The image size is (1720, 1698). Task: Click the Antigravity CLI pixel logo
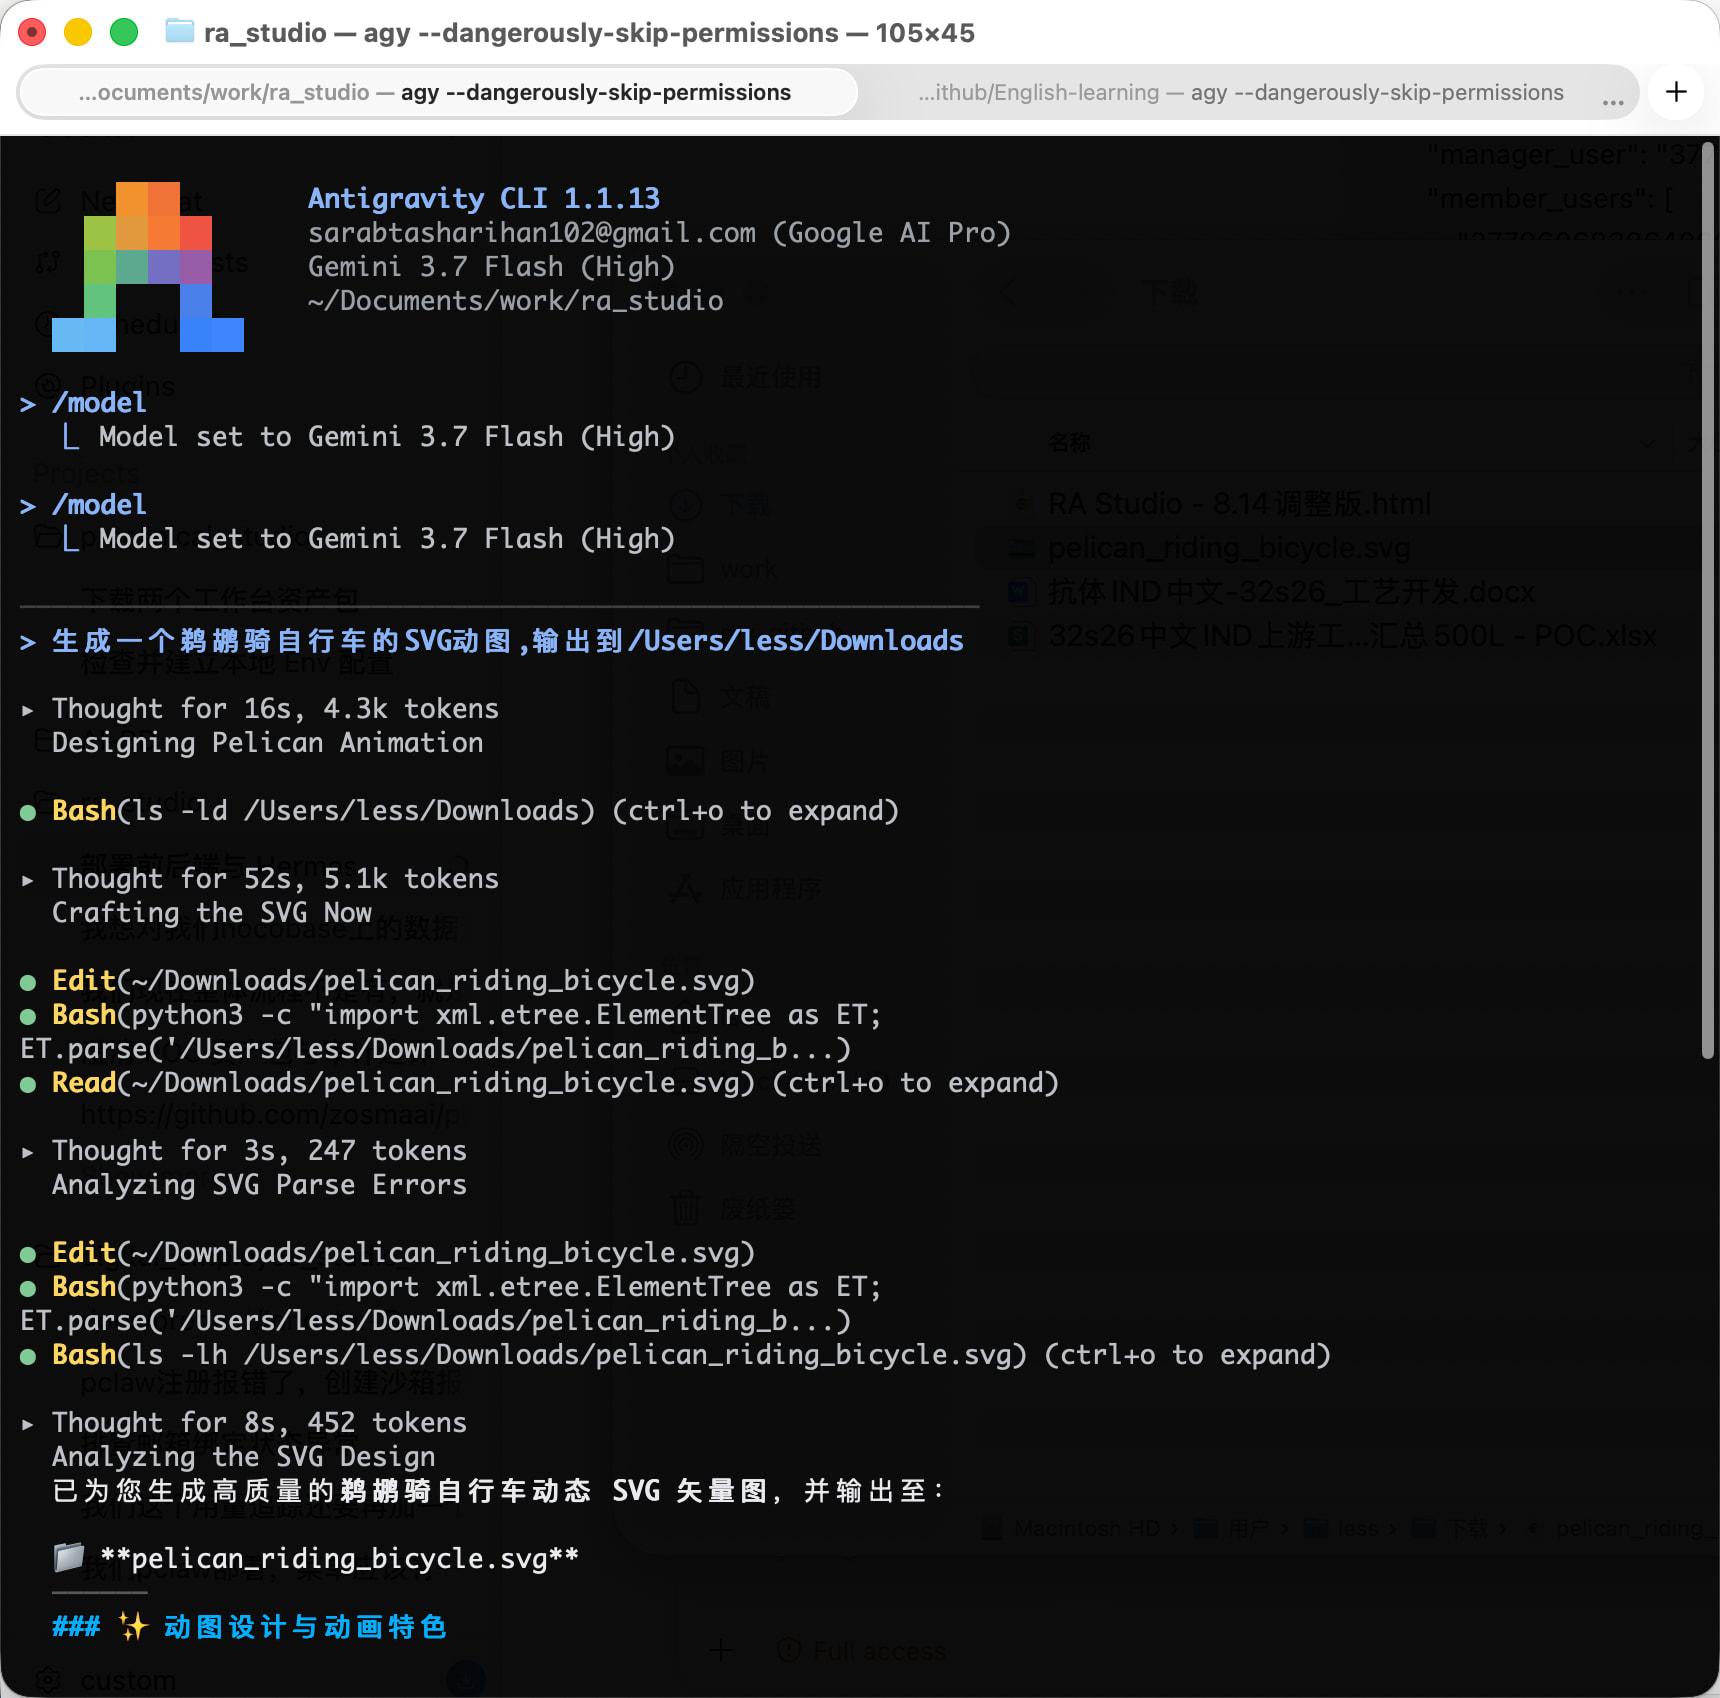[x=148, y=267]
